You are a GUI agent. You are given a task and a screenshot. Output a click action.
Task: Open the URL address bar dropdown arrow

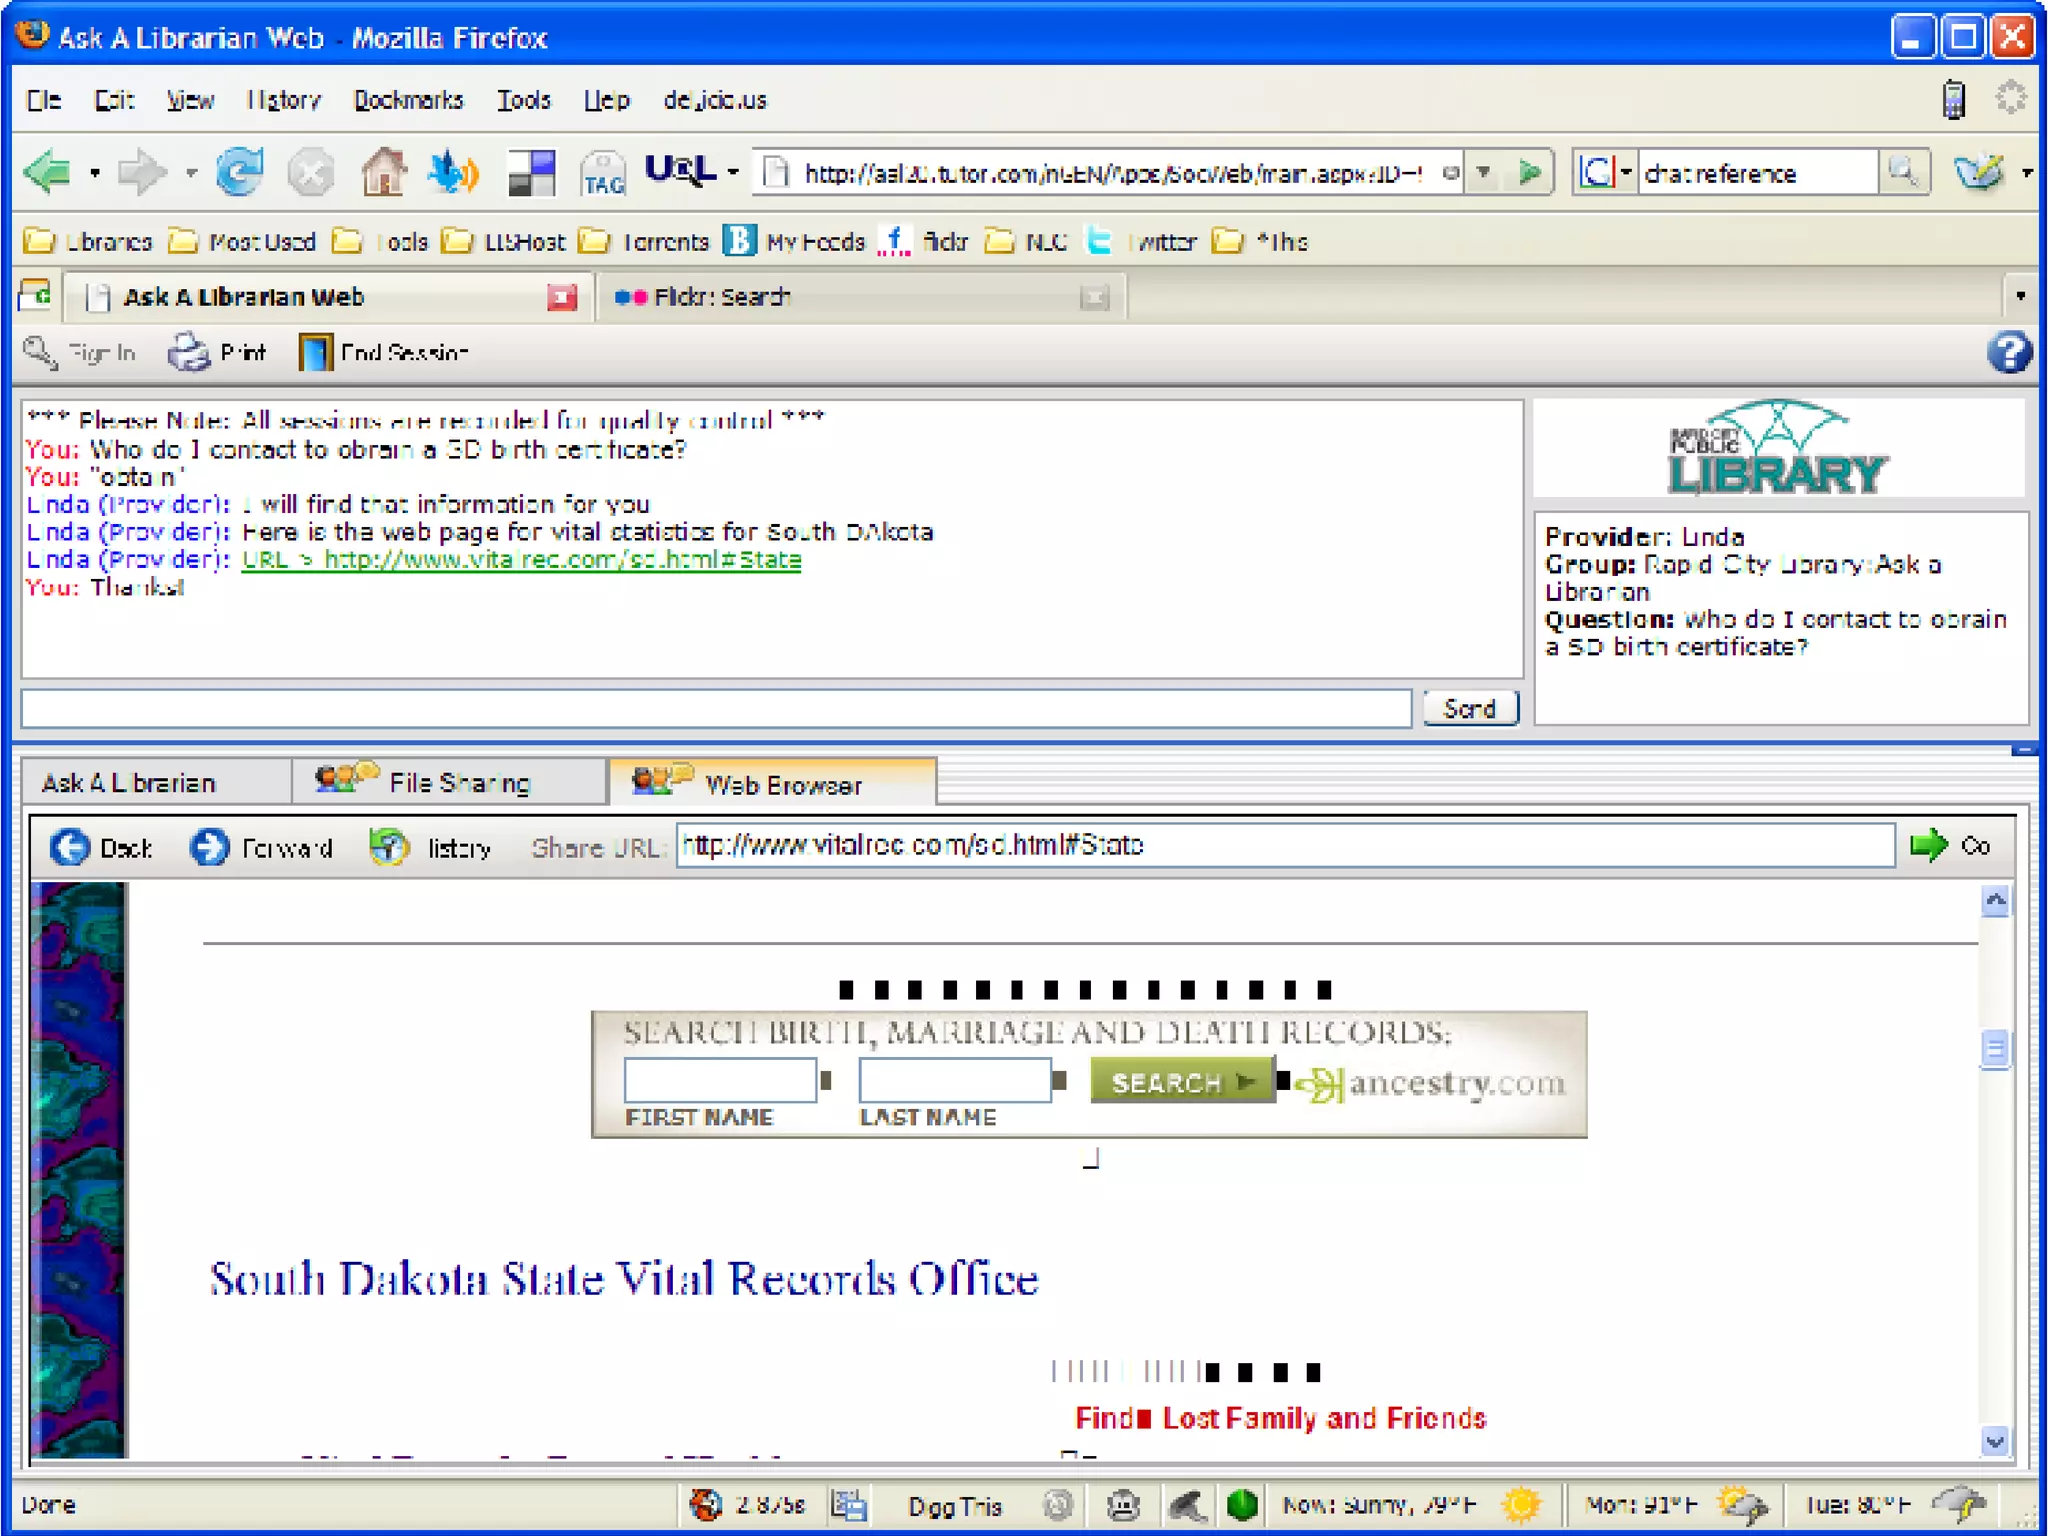(x=1484, y=173)
